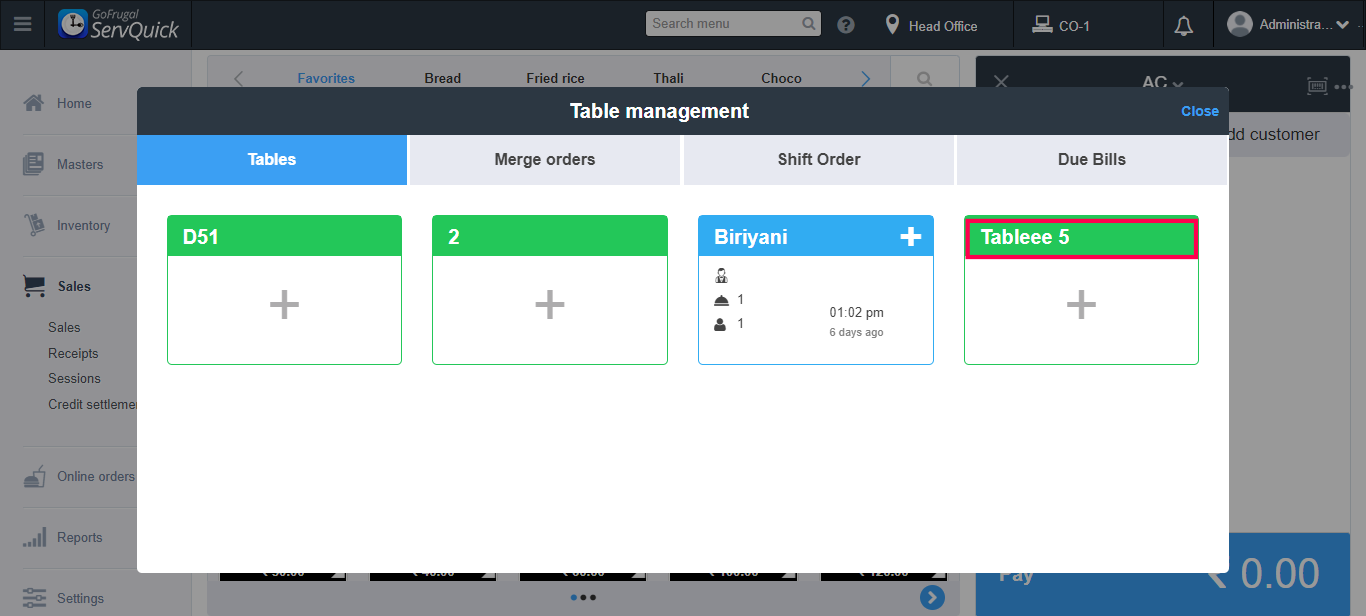Click the serving dish icon on Biriyani card

pyautogui.click(x=721, y=300)
